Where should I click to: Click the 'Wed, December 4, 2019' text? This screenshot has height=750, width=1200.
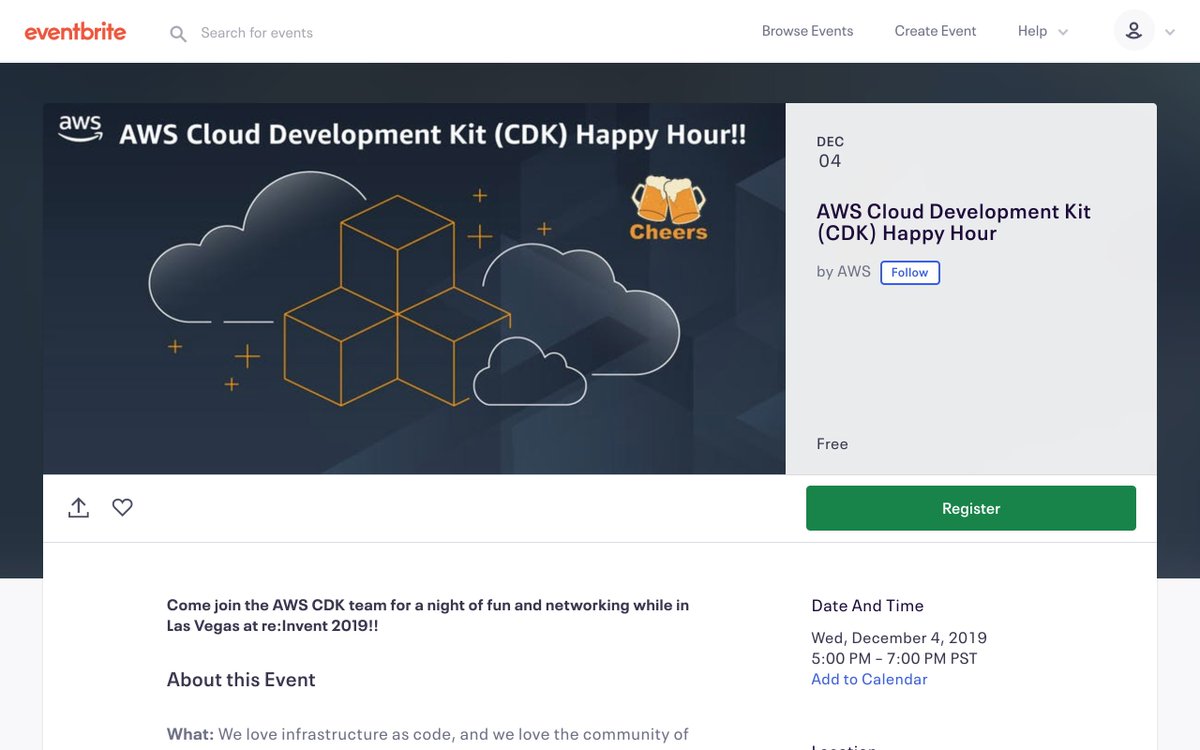[899, 638]
